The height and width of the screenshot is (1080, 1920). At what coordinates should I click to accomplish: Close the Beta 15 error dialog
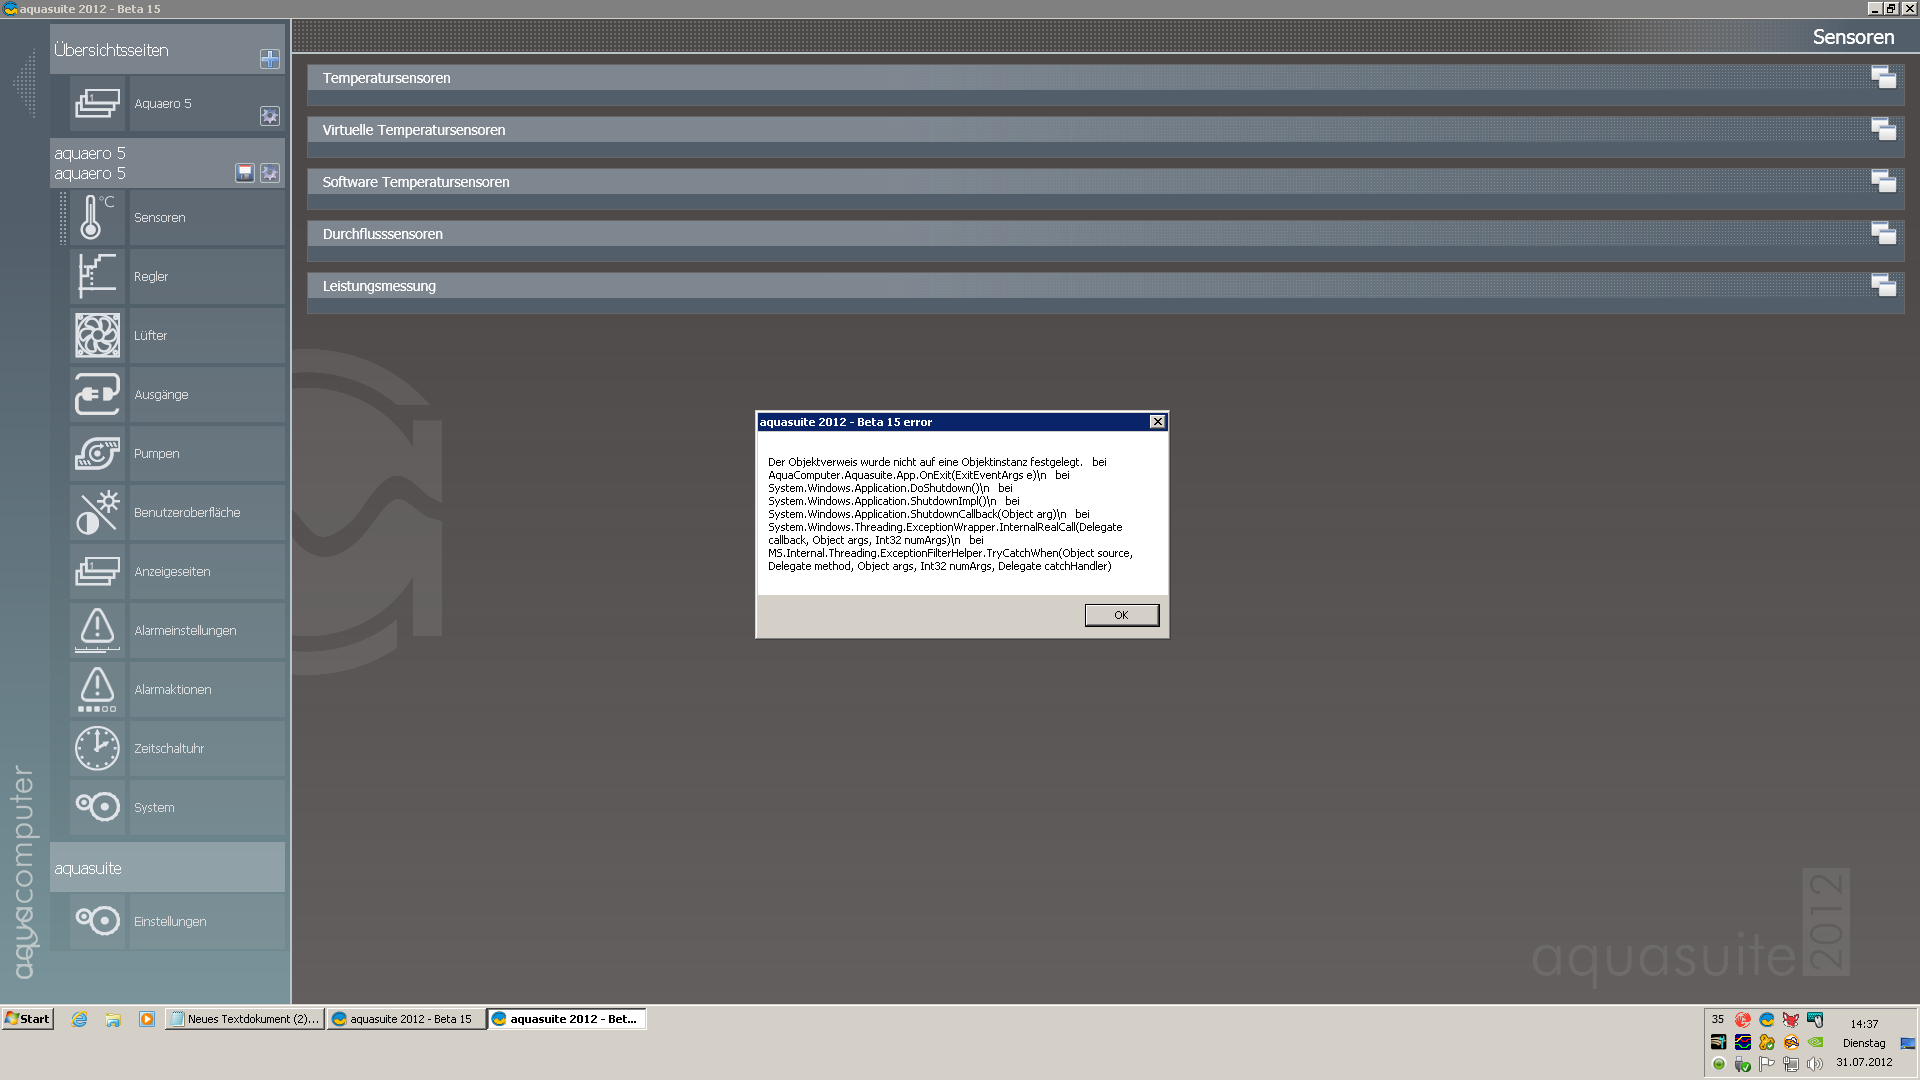pyautogui.click(x=1157, y=422)
